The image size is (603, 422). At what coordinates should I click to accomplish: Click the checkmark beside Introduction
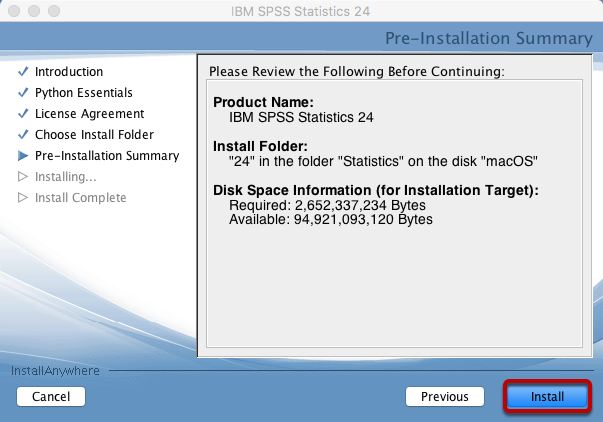tap(23, 71)
